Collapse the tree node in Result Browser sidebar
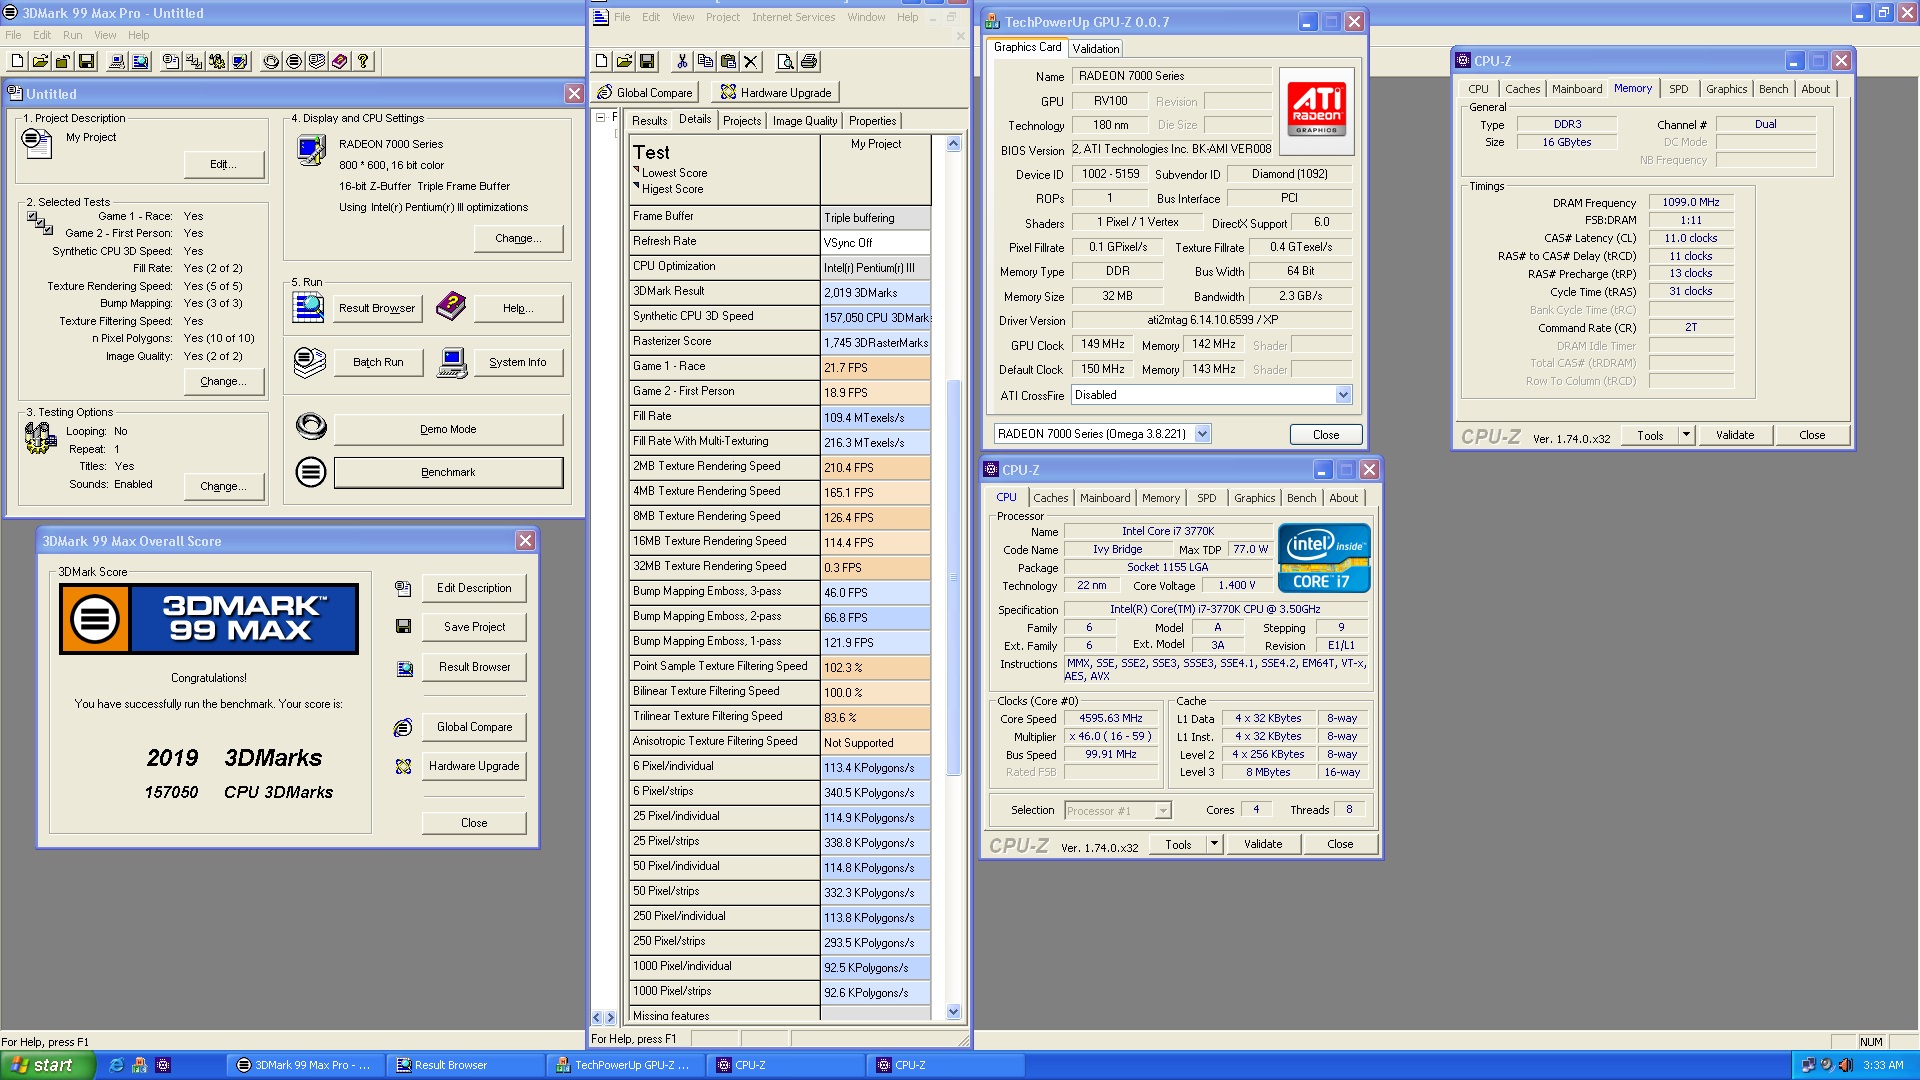Image resolution: width=1920 pixels, height=1080 pixels. point(600,118)
